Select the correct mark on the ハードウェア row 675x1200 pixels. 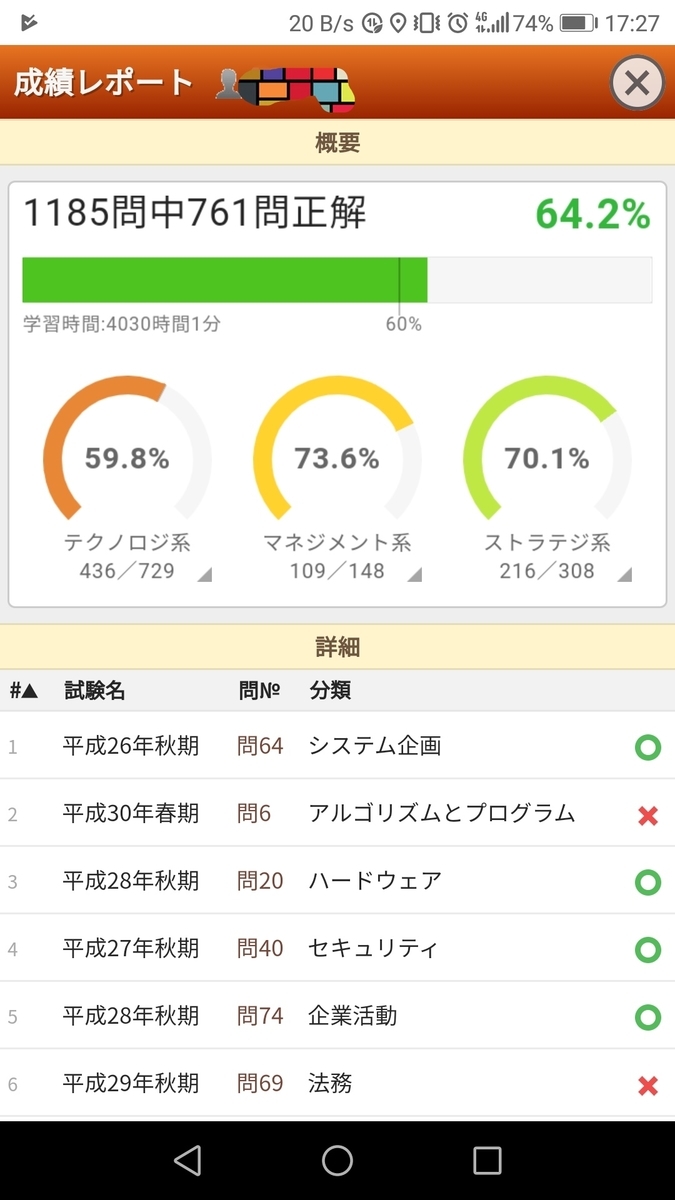(x=648, y=881)
